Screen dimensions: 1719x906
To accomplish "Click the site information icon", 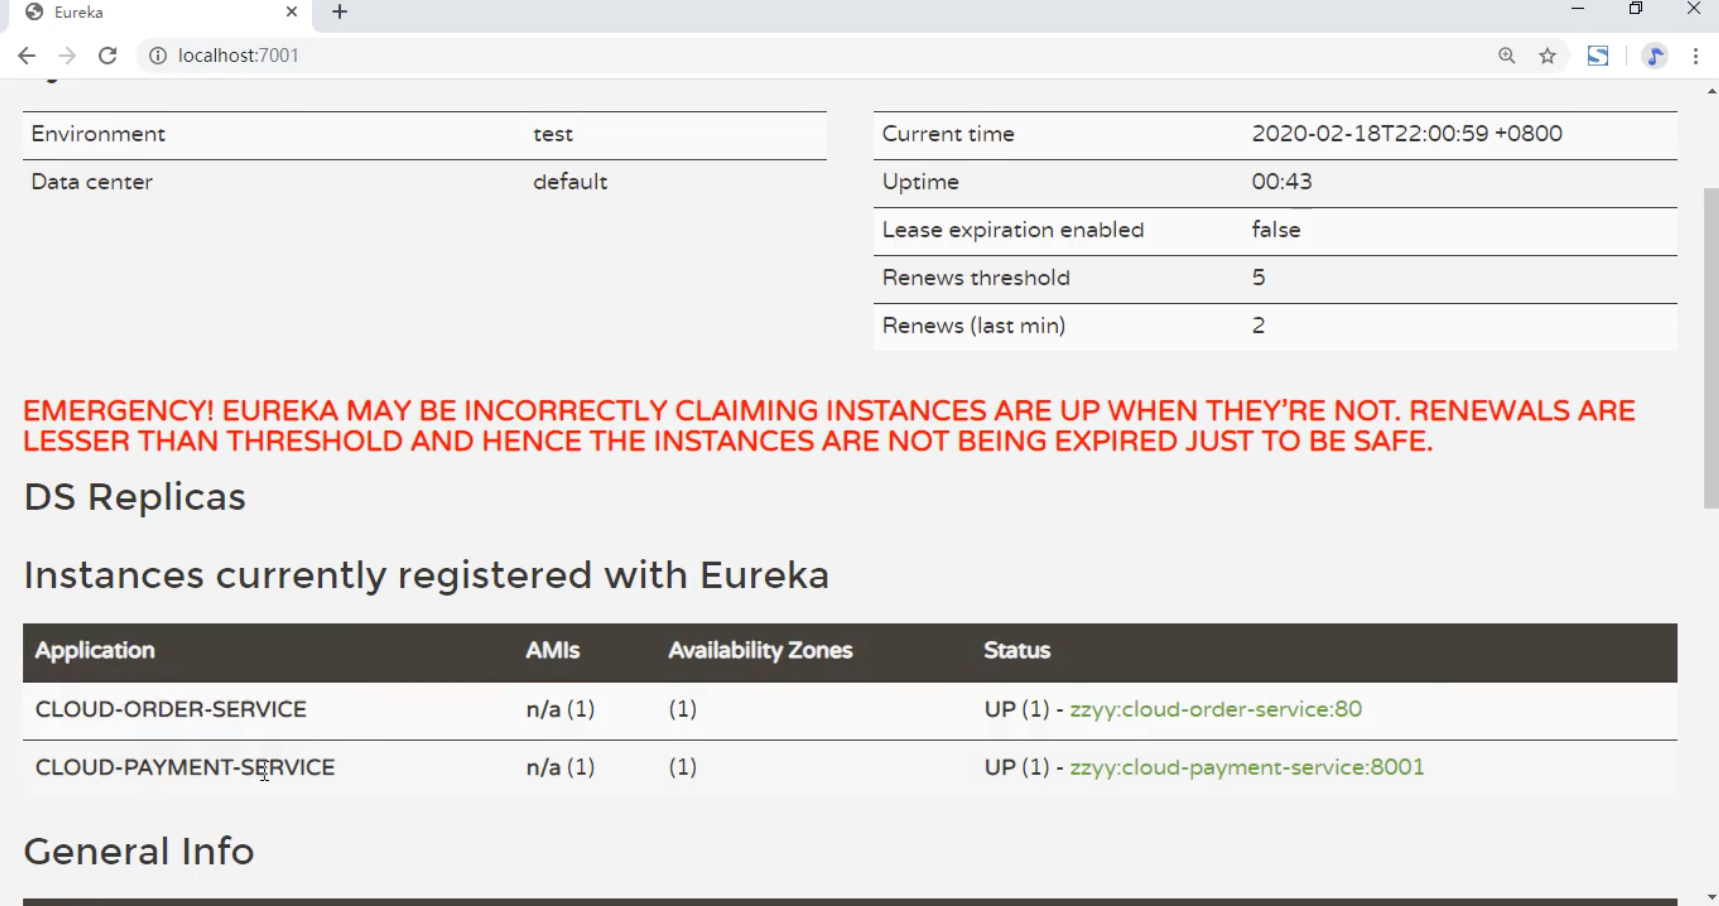I will [158, 56].
